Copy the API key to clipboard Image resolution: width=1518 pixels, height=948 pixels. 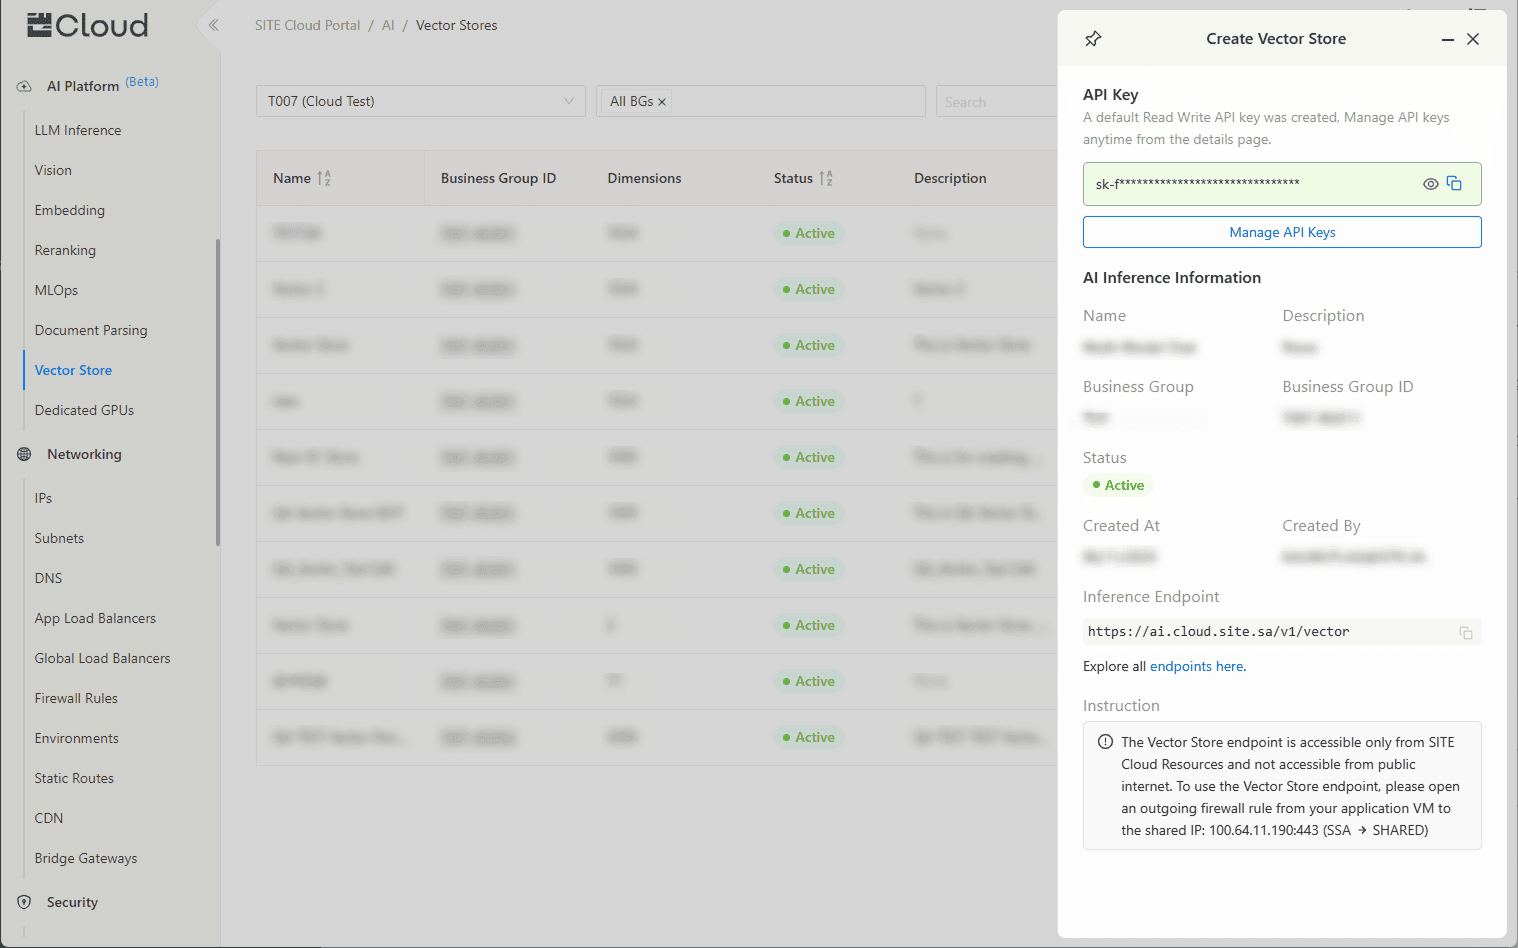tap(1454, 184)
